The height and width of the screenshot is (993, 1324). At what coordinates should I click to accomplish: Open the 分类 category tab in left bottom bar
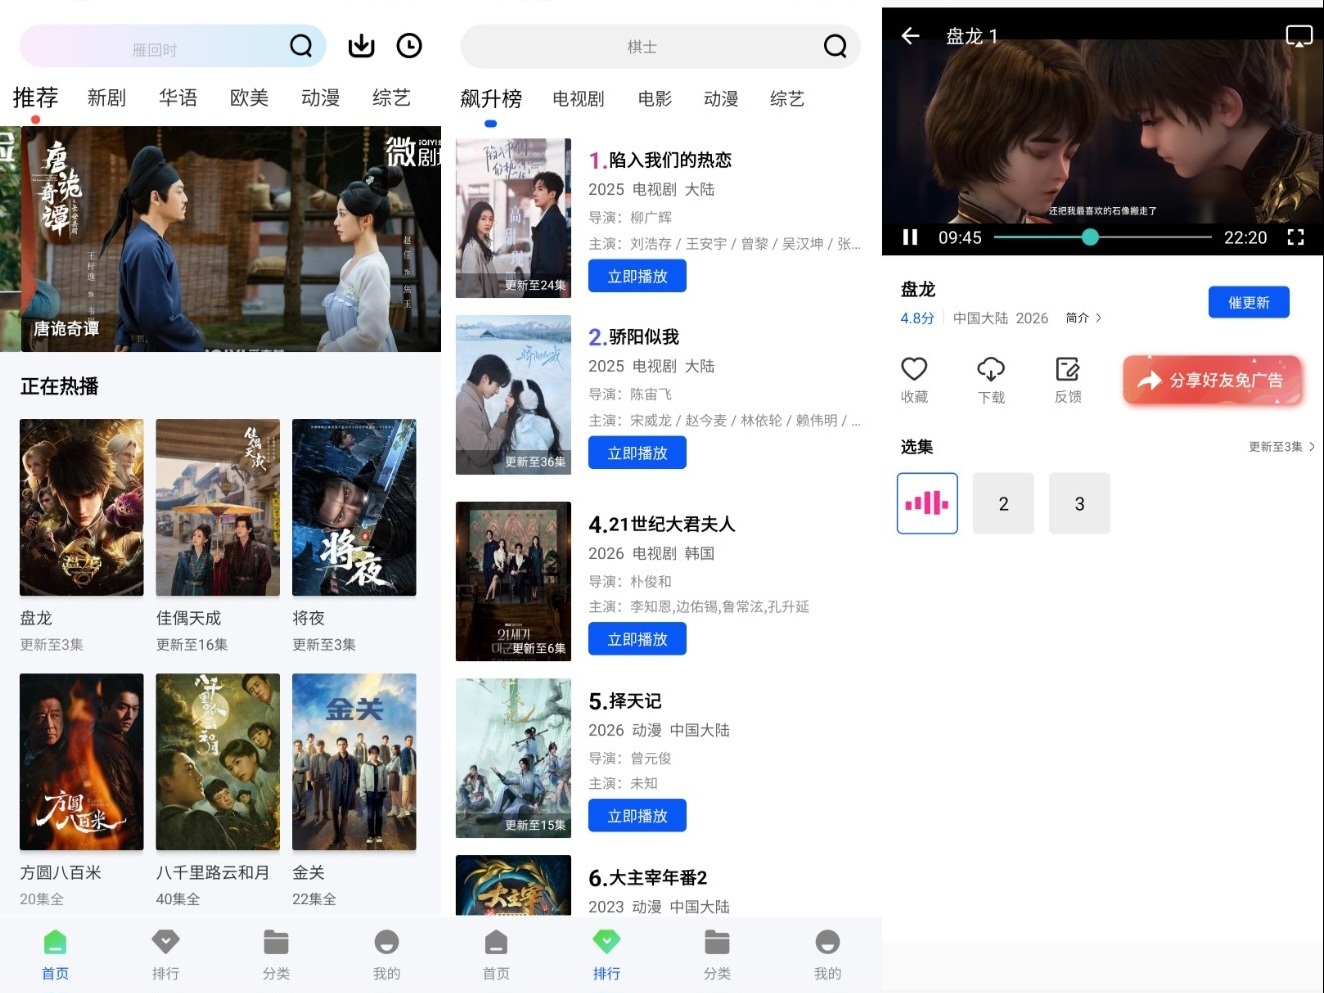[276, 955]
